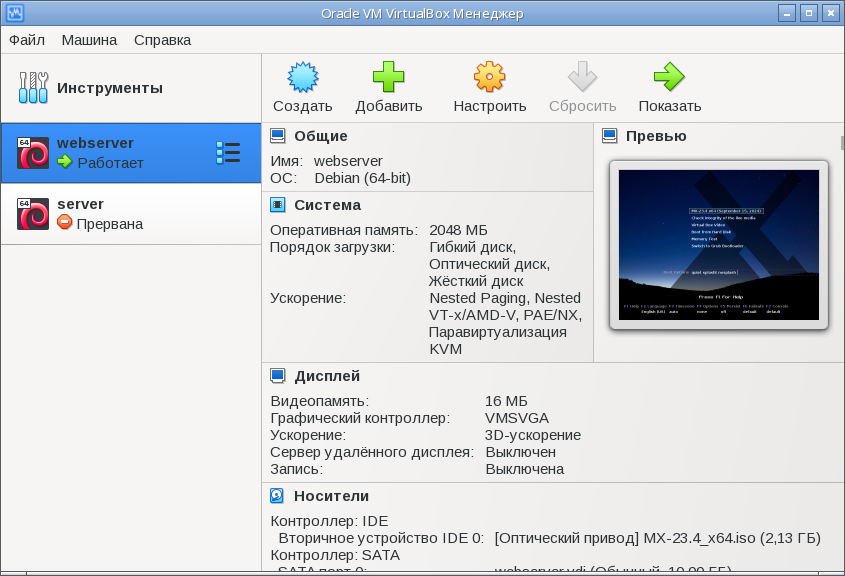Click the Оперативная память label
This screenshot has height=576, width=845.
344,230
